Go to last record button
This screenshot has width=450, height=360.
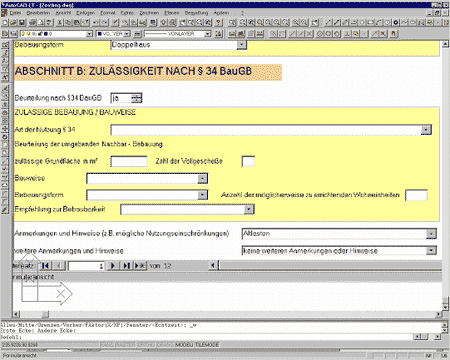coord(126,266)
